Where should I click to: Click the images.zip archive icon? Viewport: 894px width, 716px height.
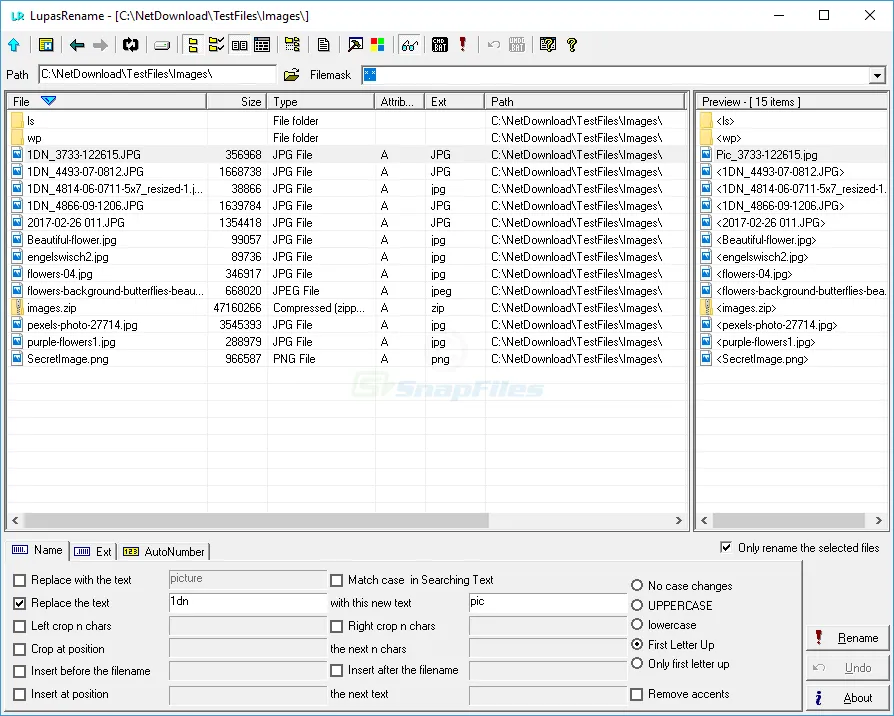coord(17,308)
